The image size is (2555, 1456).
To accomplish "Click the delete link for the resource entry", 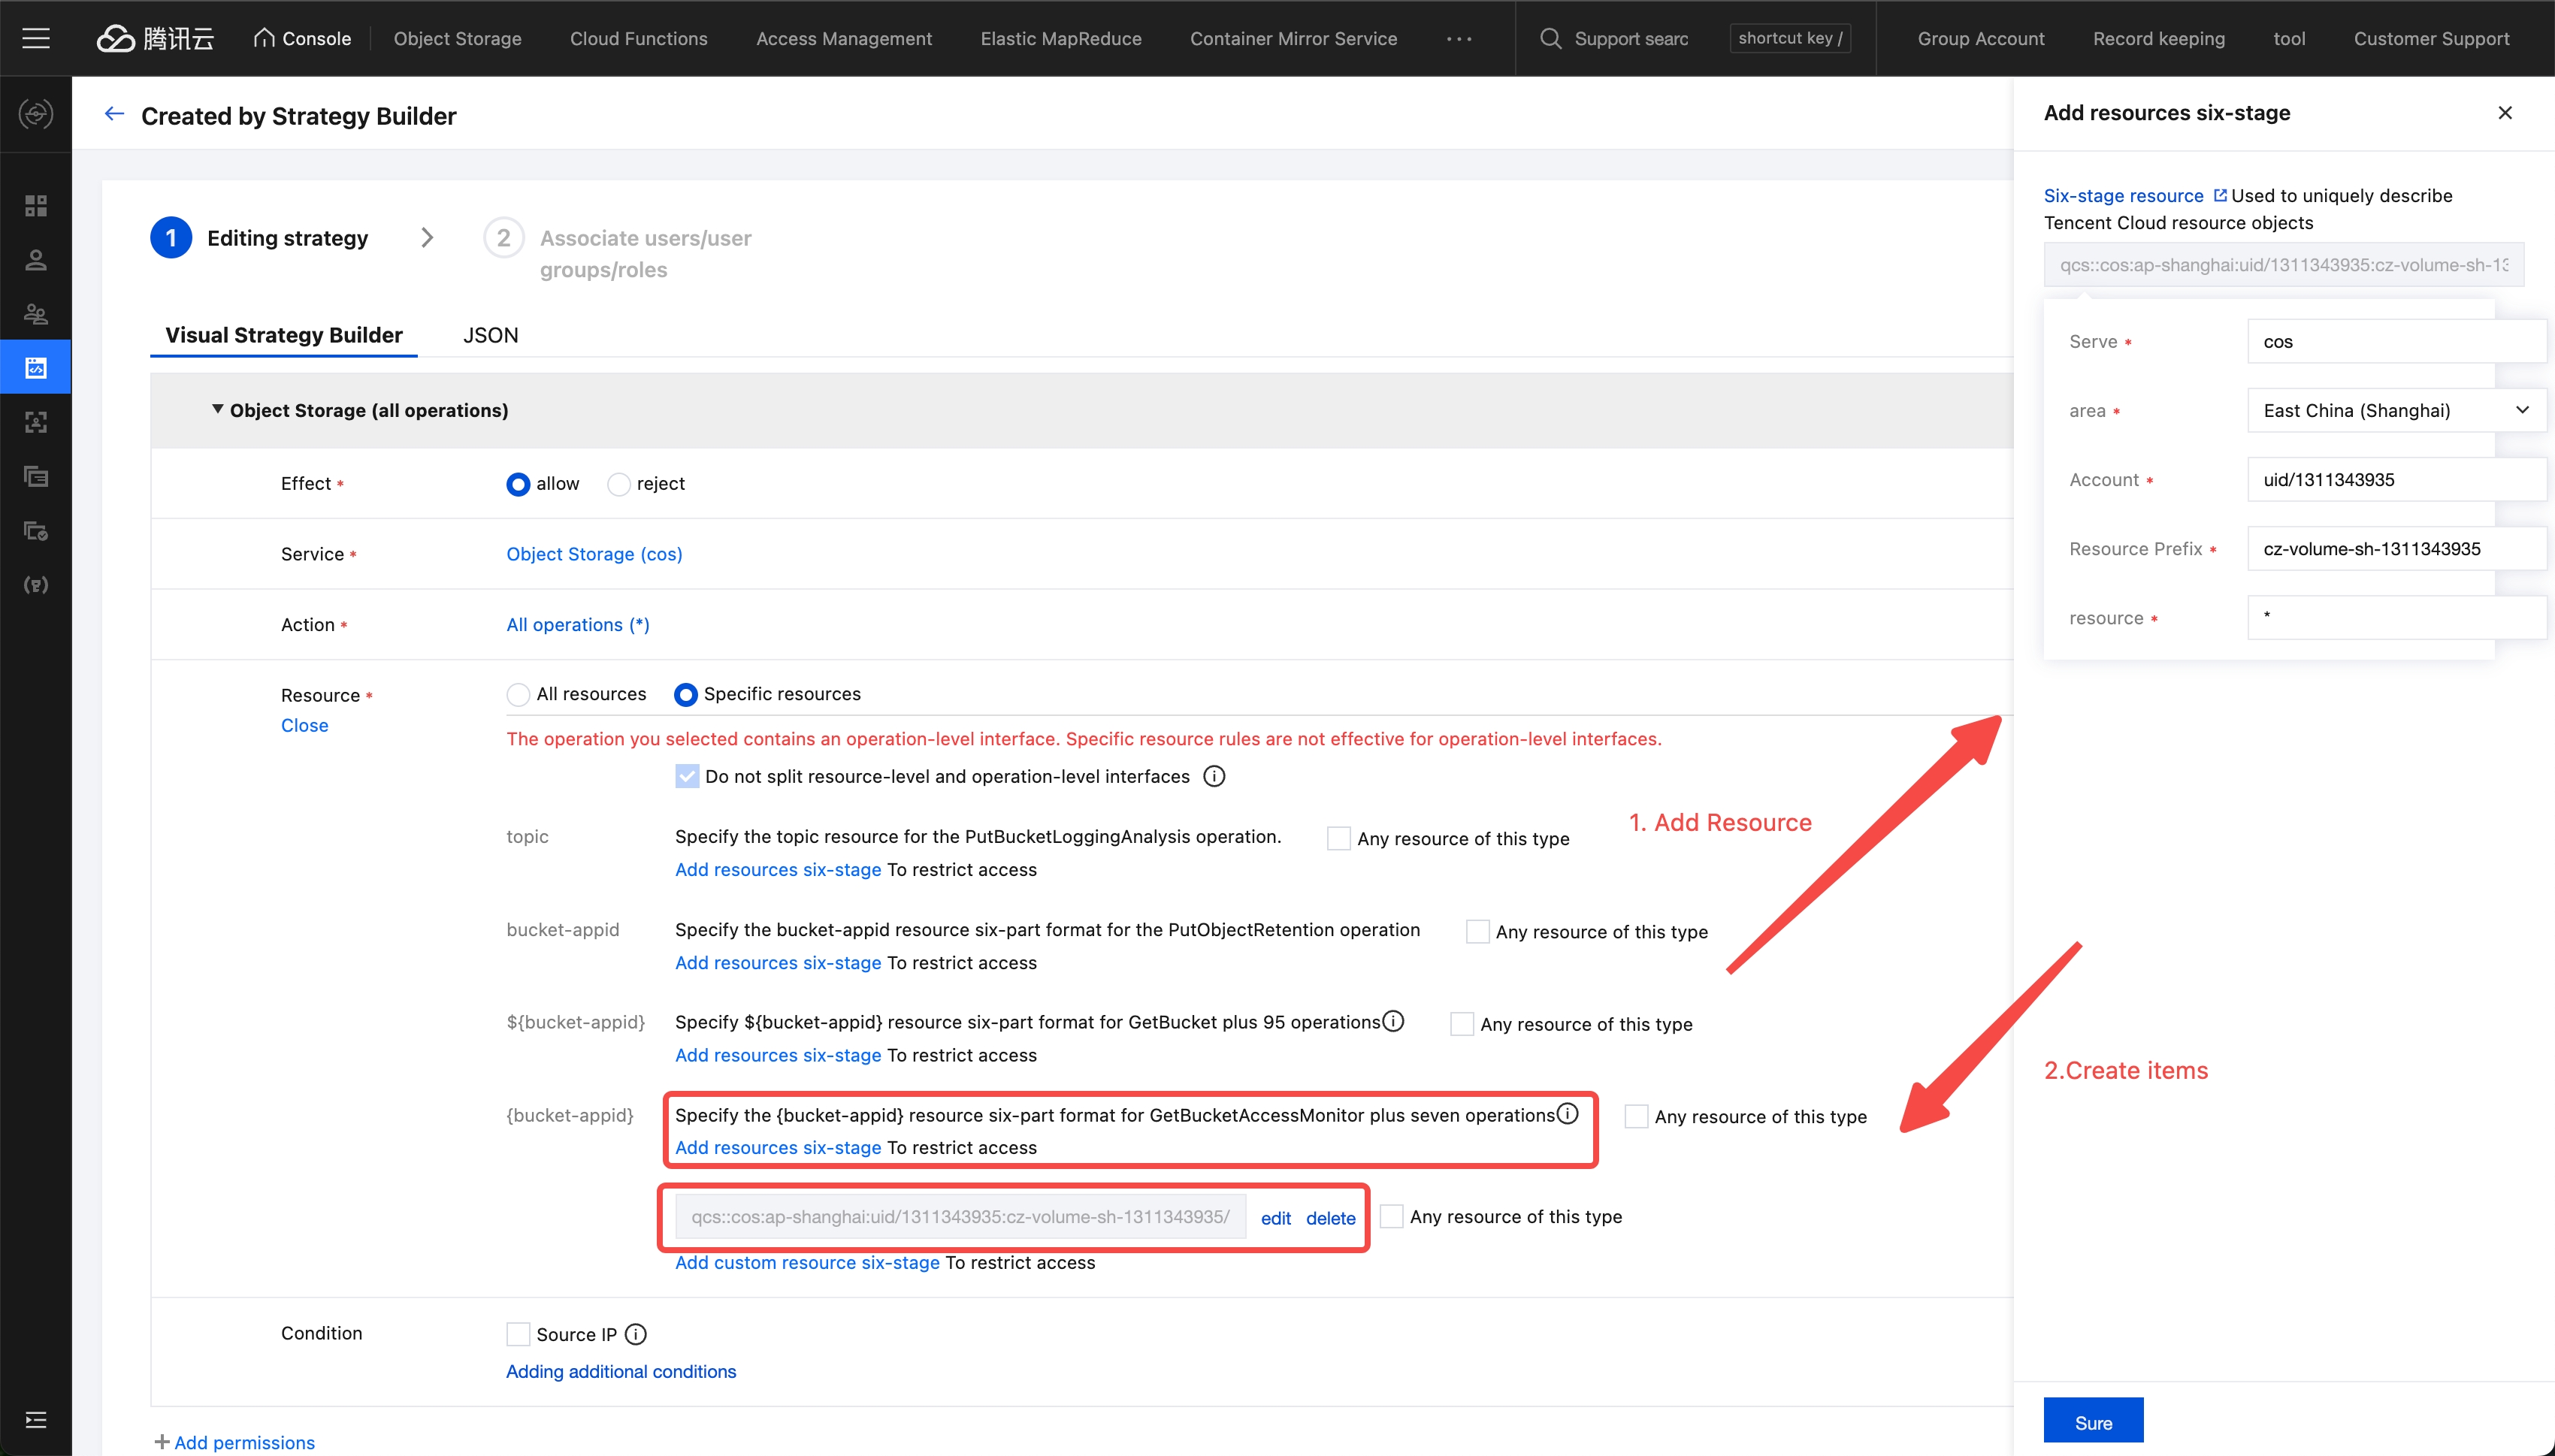I will (x=1330, y=1218).
